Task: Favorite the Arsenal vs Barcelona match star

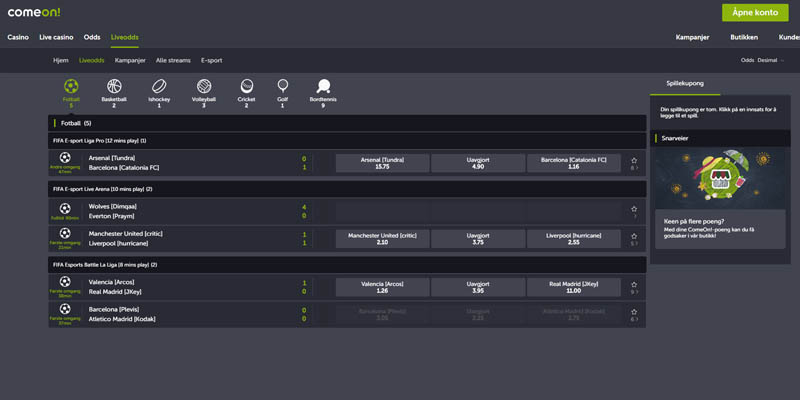Action: click(x=634, y=160)
